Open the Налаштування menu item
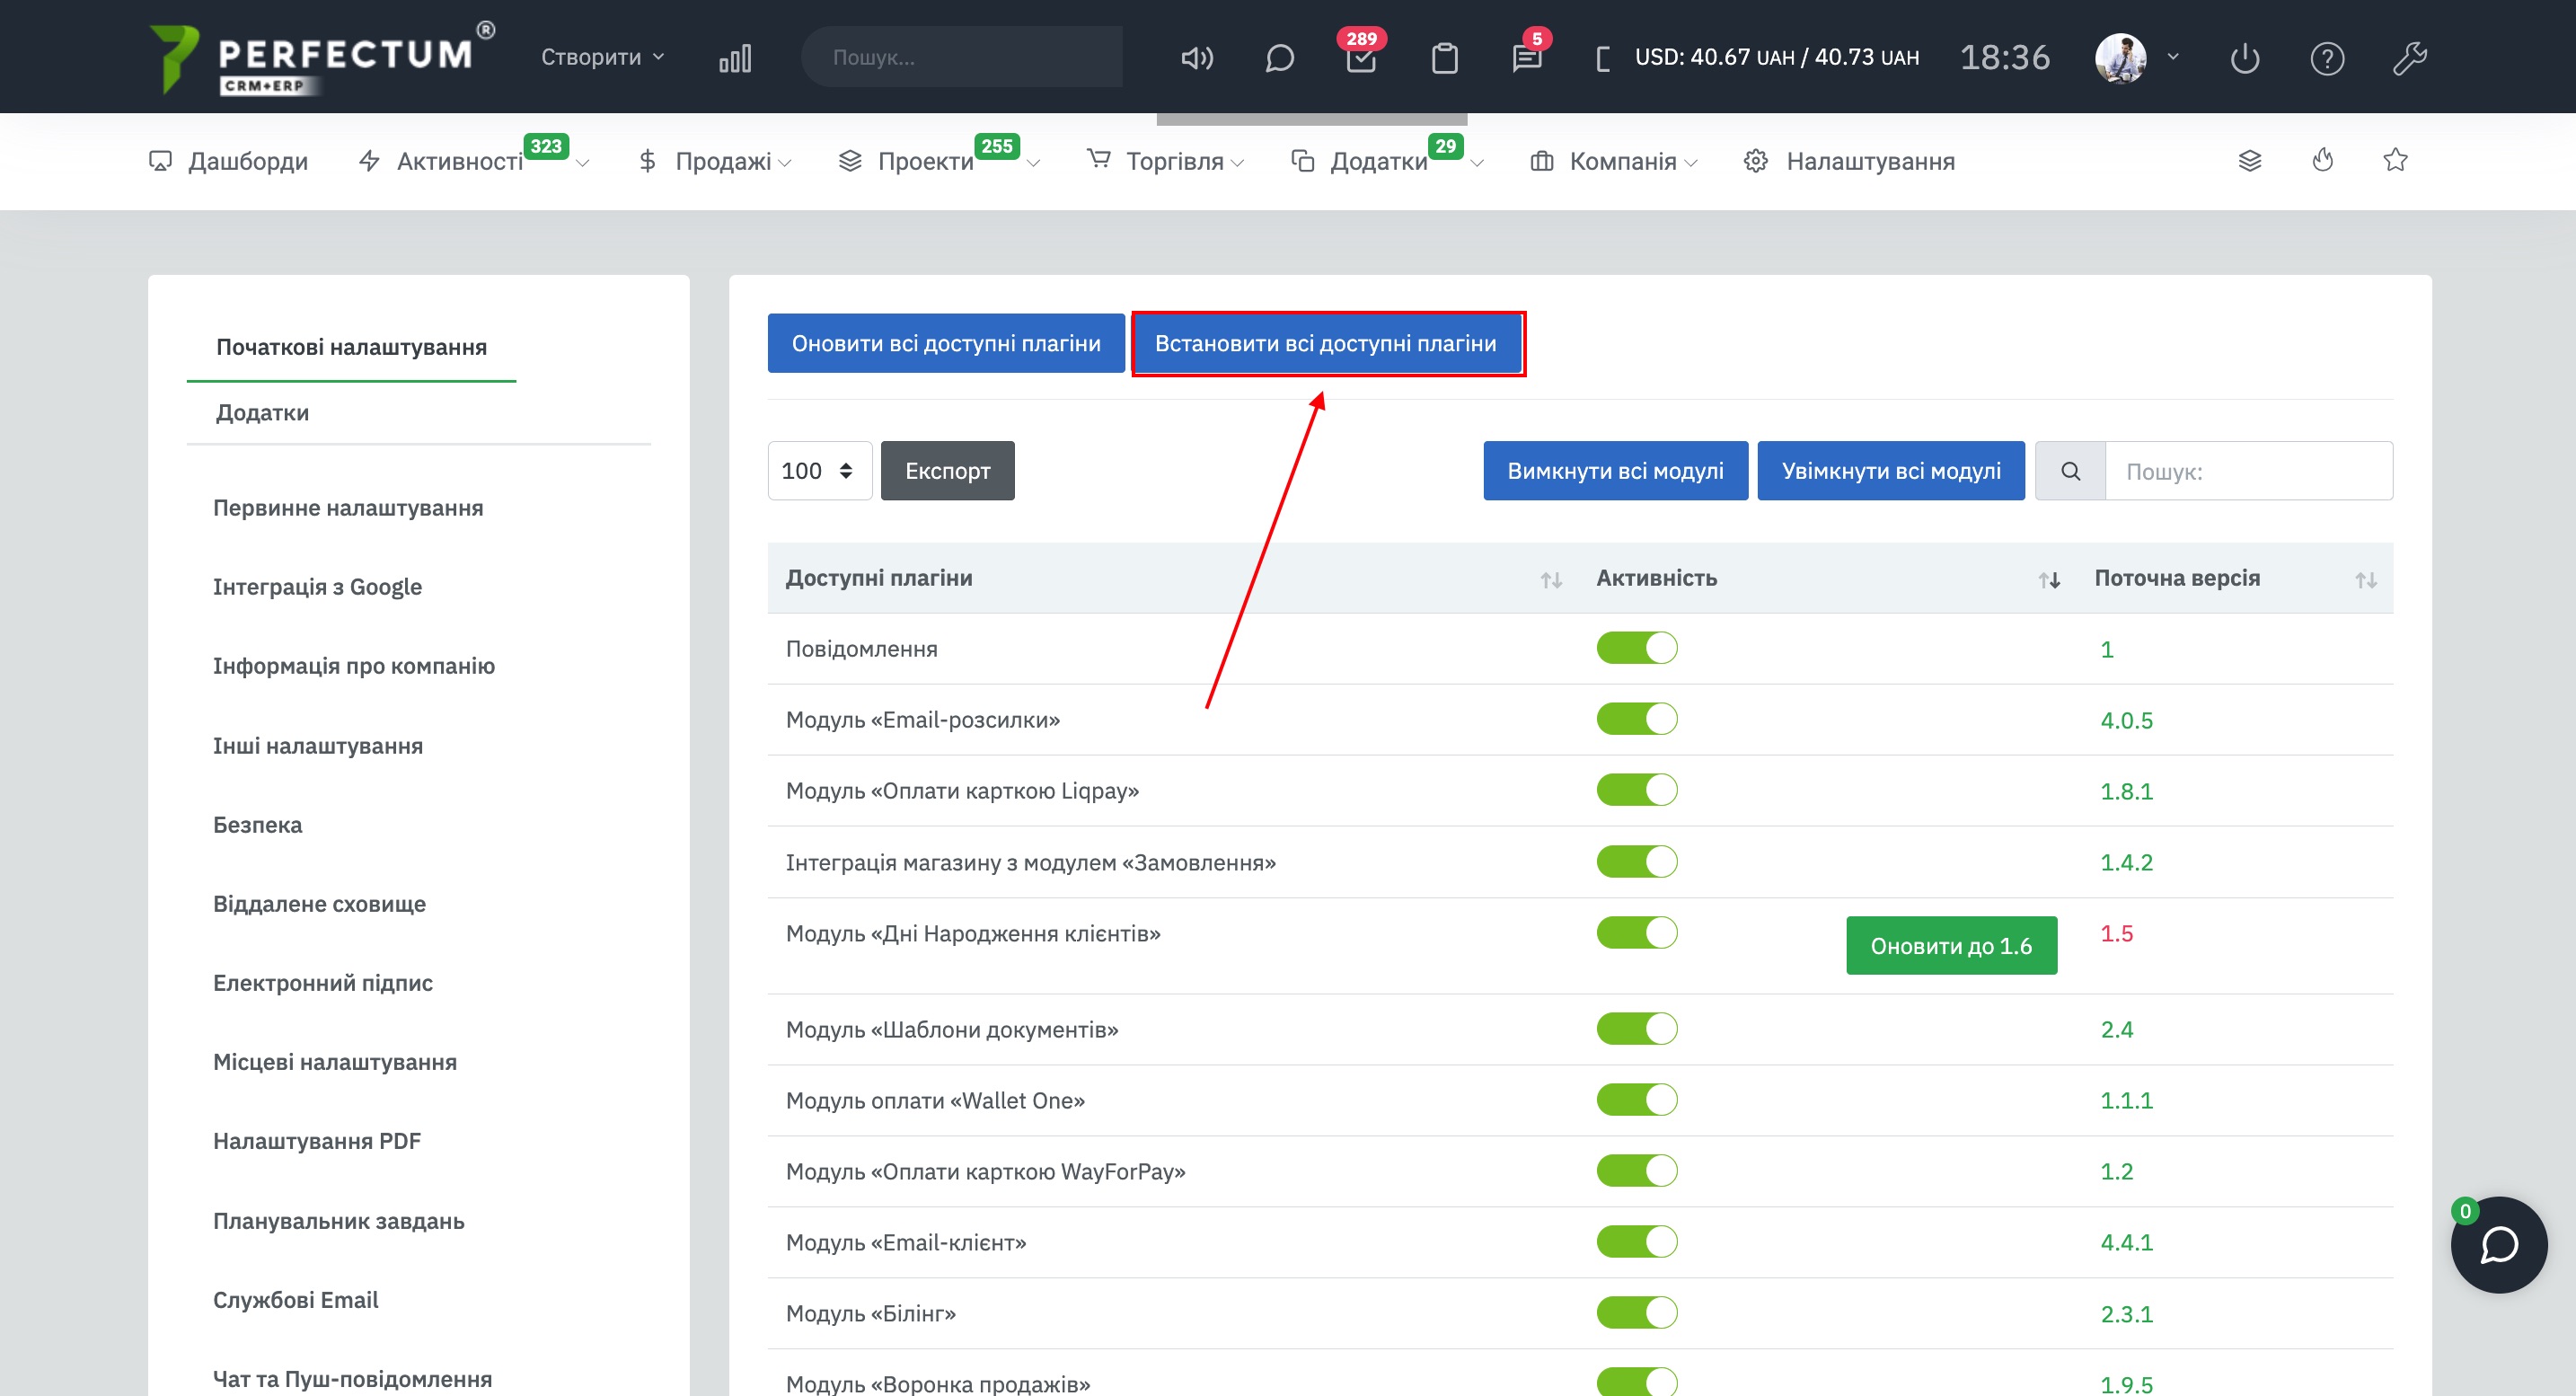The width and height of the screenshot is (2576, 1396). click(1868, 161)
